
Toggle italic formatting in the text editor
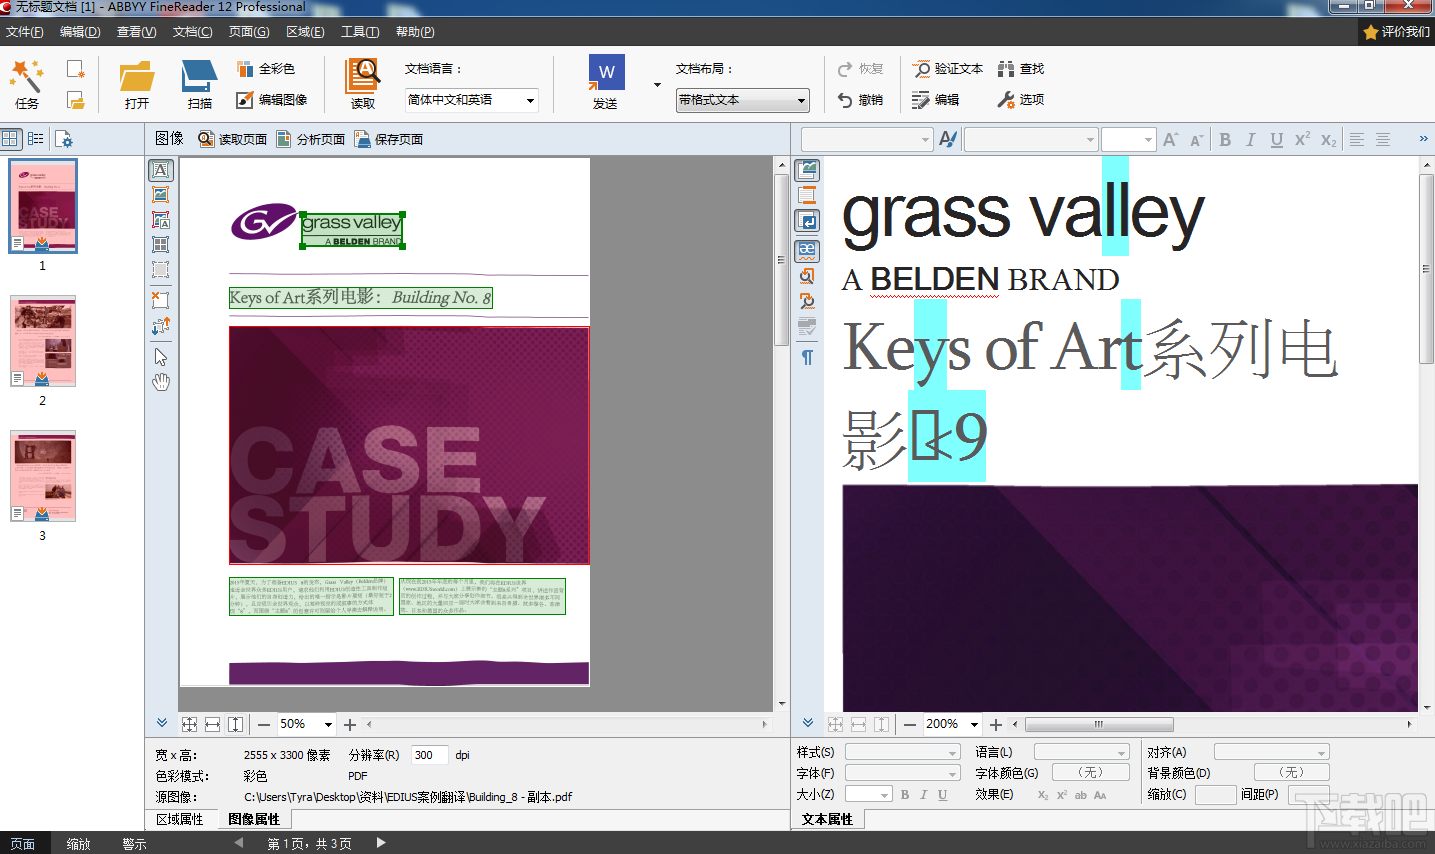[1250, 139]
